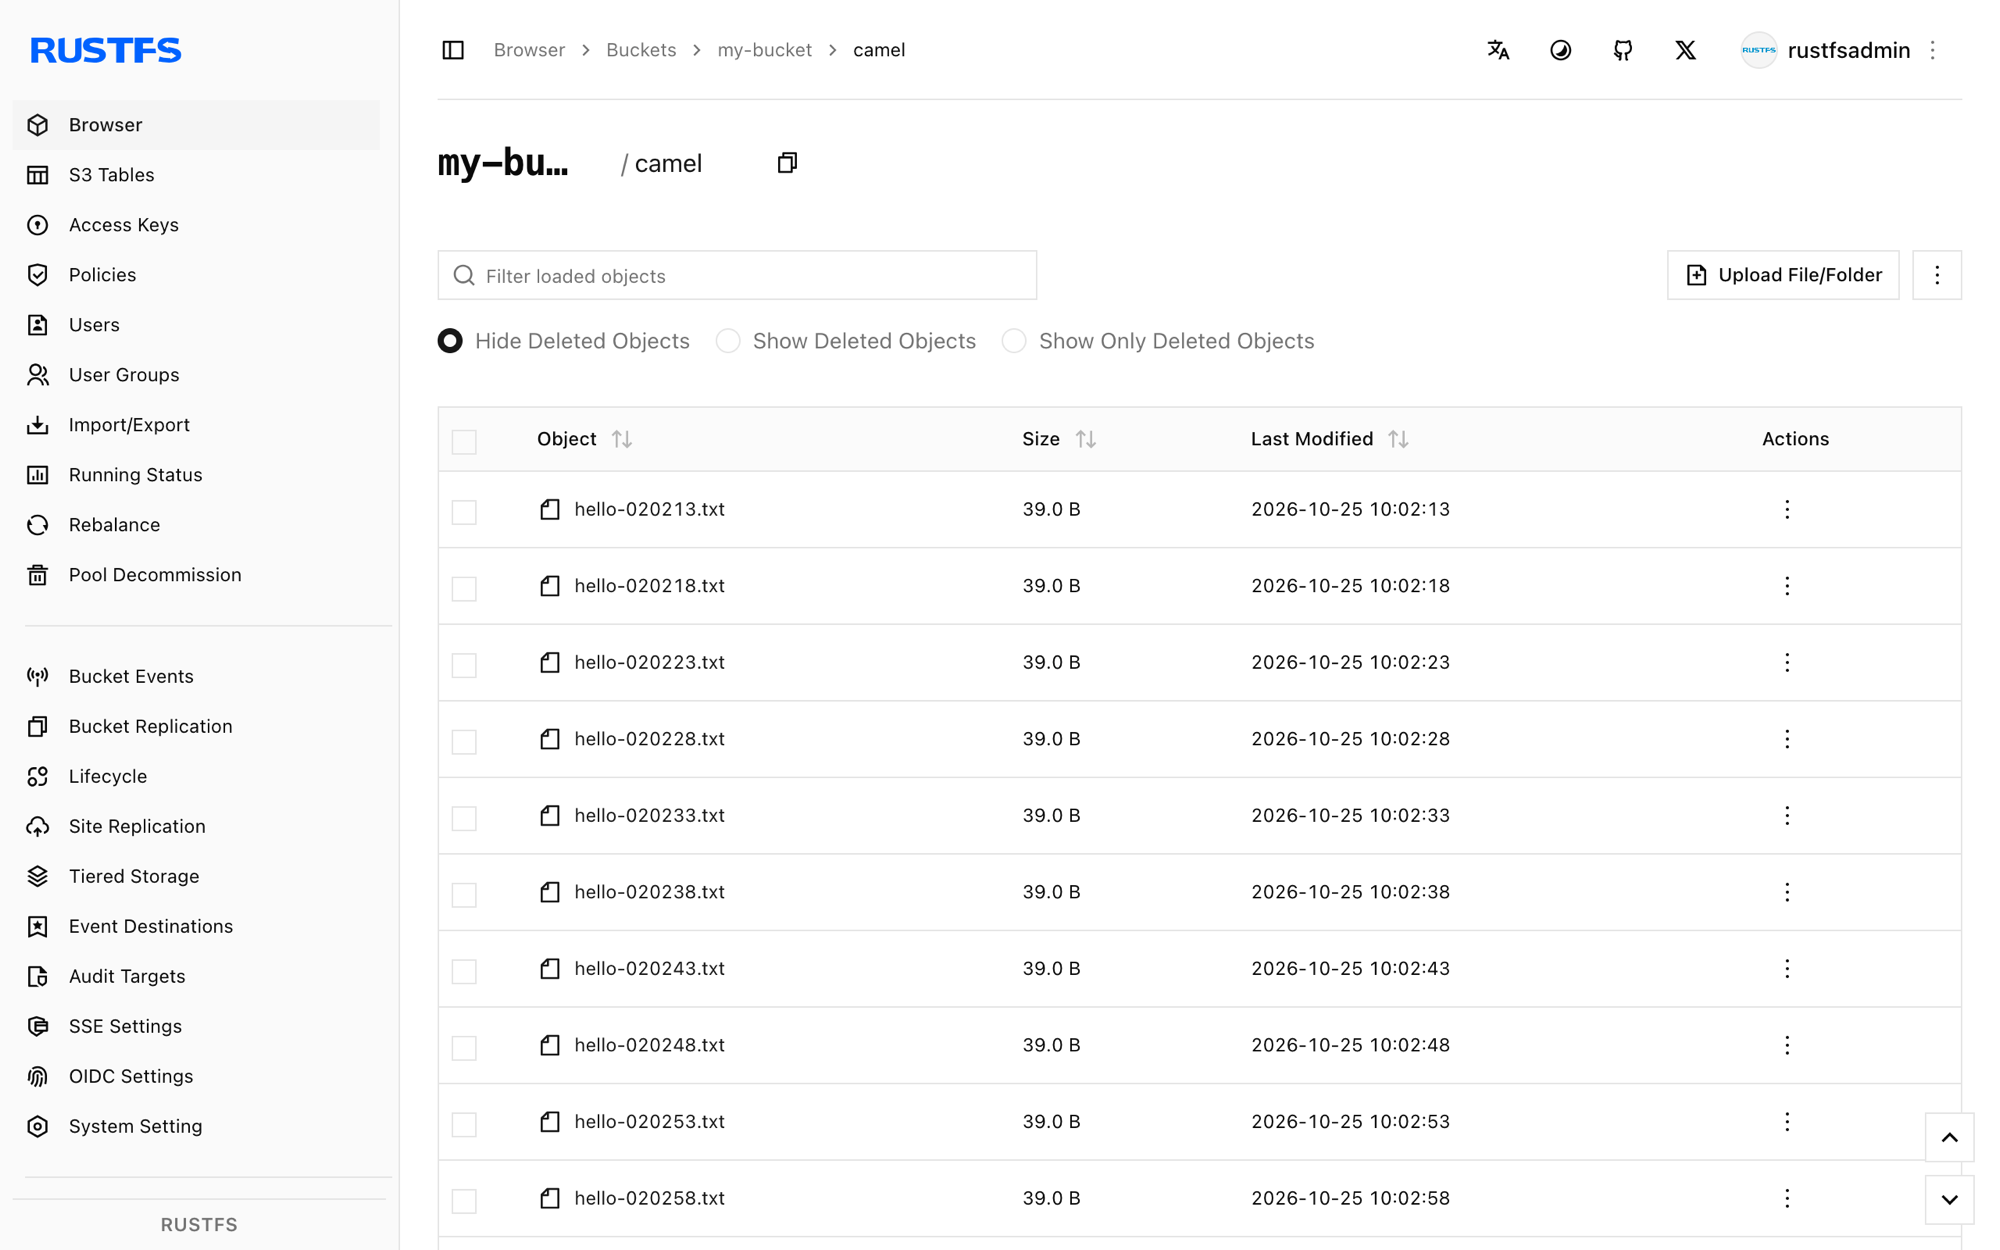The image size is (2000, 1250).
Task: Open row actions for hello-020213.txt
Action: coord(1787,509)
